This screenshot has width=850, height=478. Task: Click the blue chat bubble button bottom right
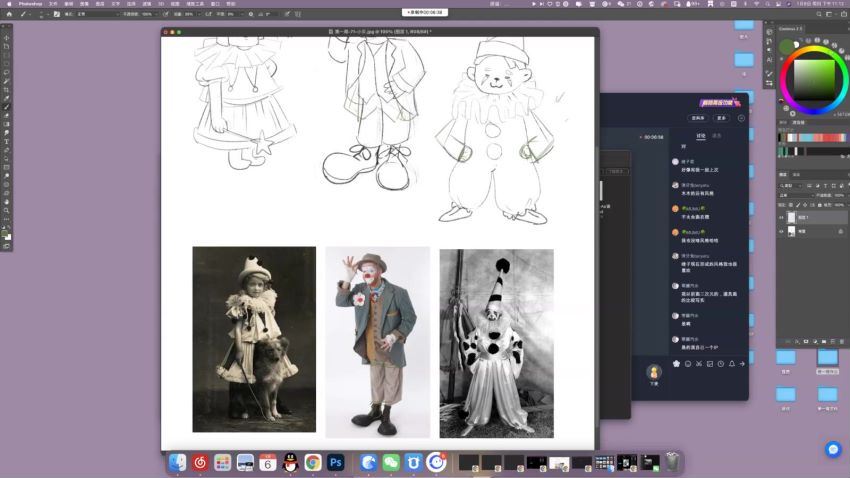tap(833, 449)
